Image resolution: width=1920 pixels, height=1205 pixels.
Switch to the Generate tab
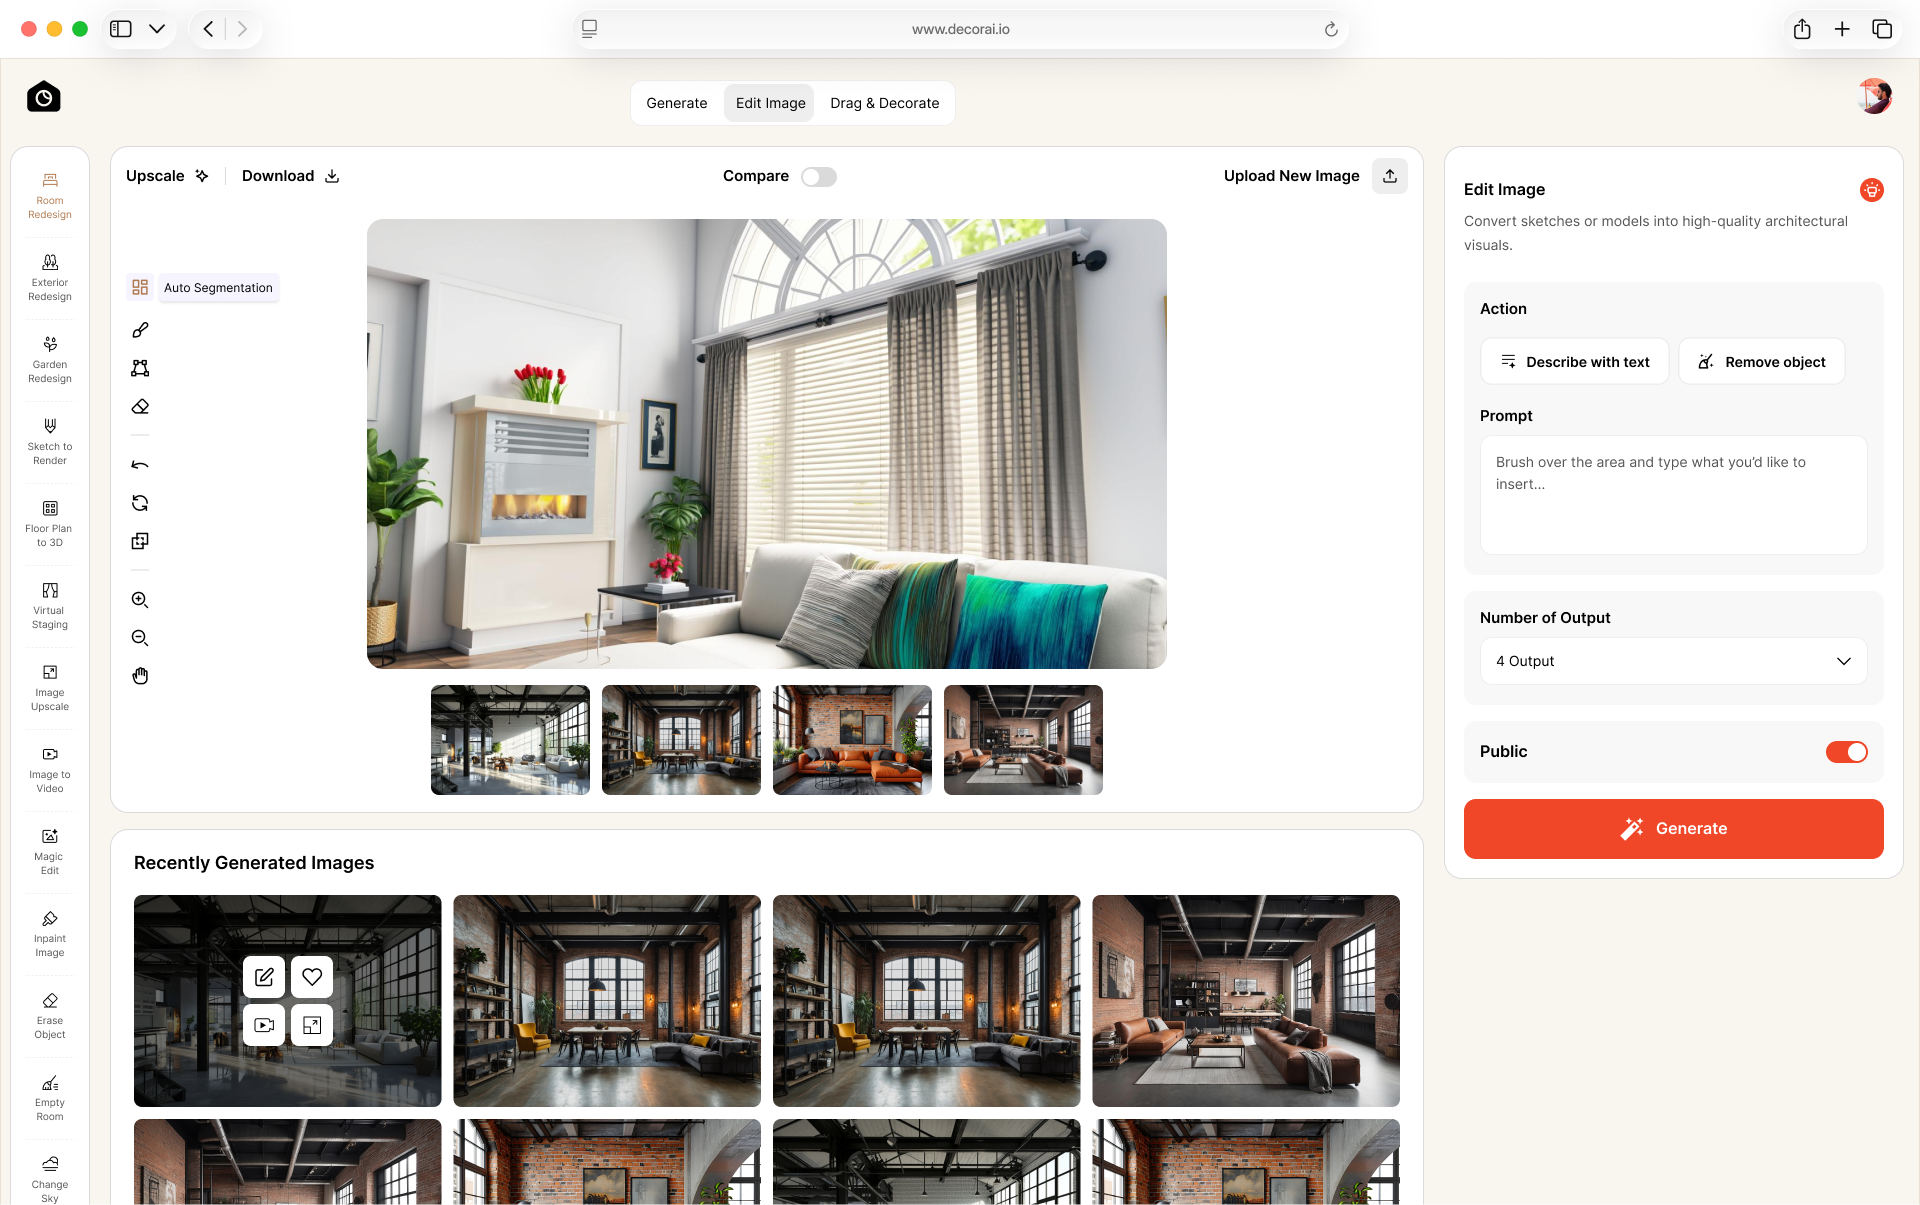677,103
